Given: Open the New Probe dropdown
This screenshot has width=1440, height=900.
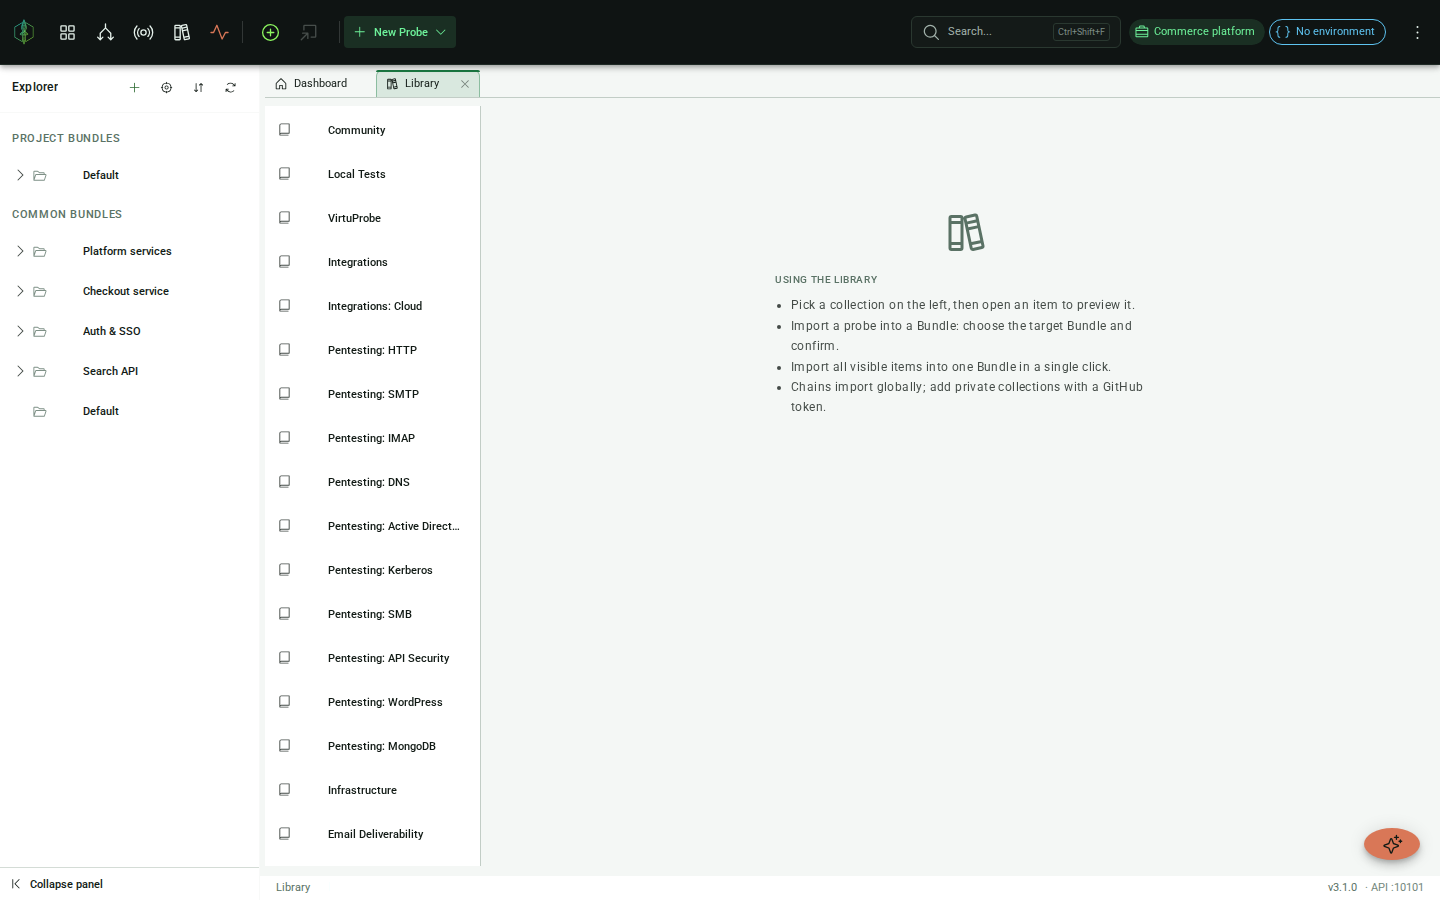Looking at the screenshot, I should click(x=400, y=32).
